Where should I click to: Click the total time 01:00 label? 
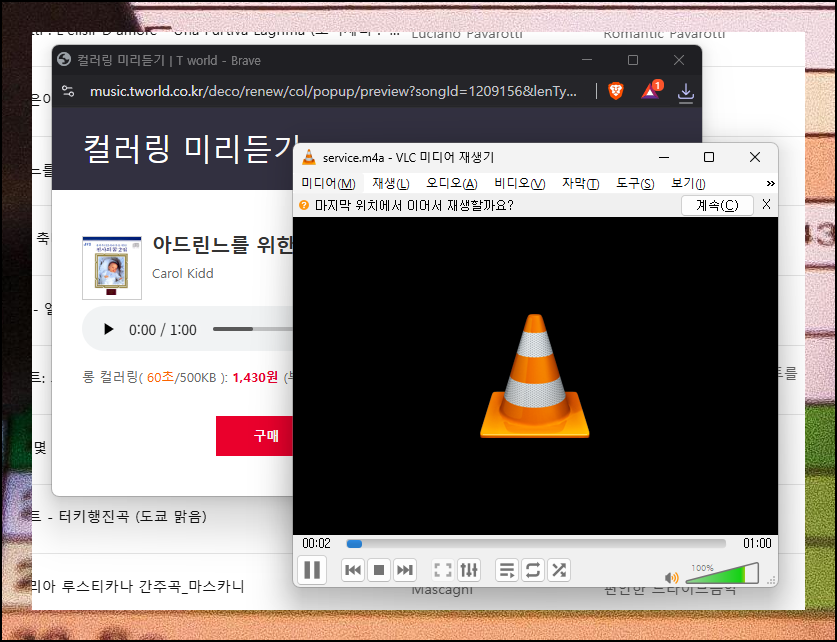pyautogui.click(x=757, y=543)
